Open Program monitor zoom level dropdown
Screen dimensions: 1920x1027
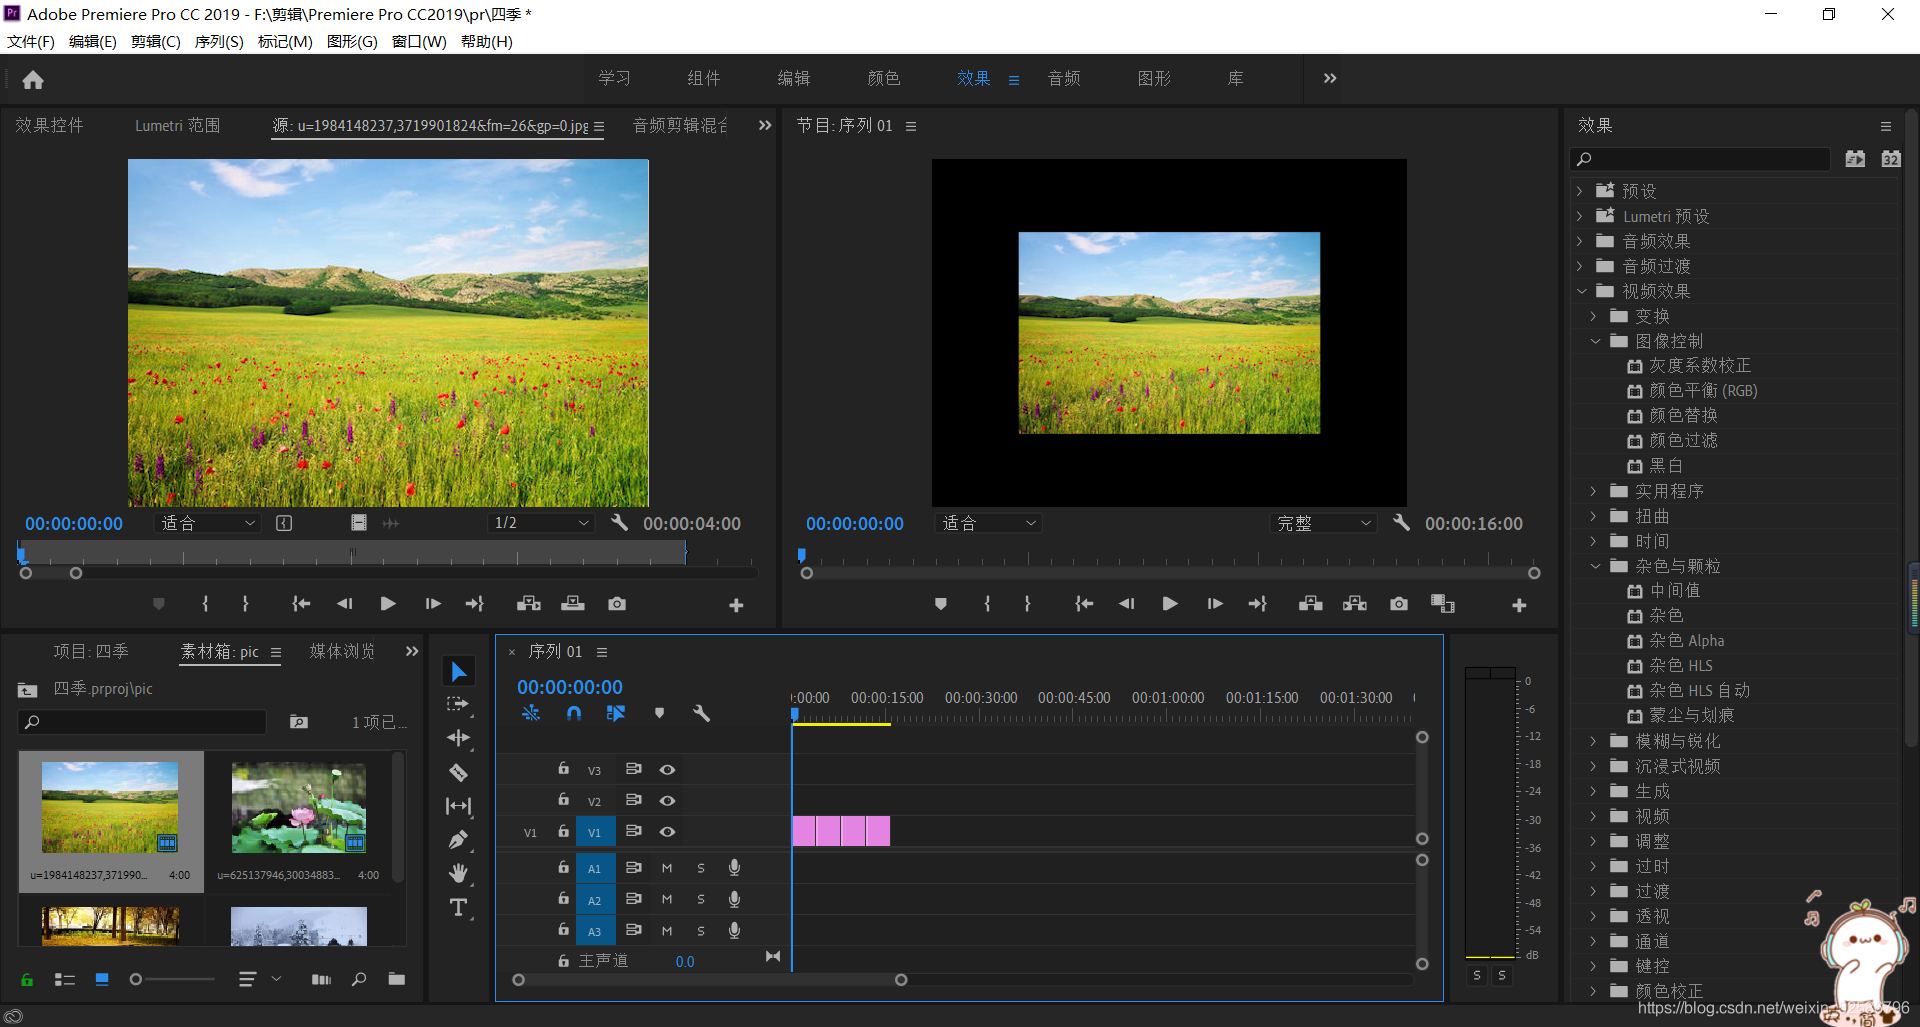pyautogui.click(x=988, y=523)
